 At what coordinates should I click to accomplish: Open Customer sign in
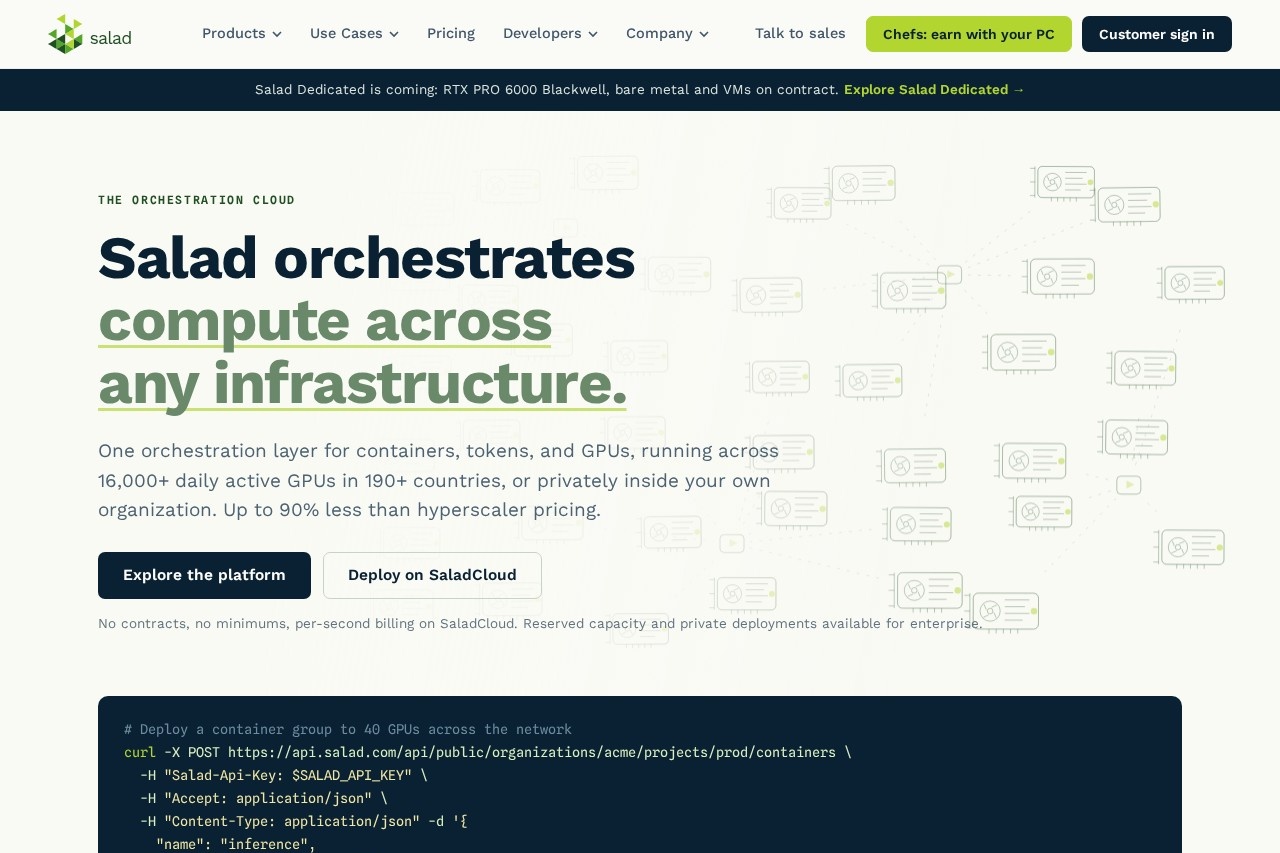(1157, 34)
